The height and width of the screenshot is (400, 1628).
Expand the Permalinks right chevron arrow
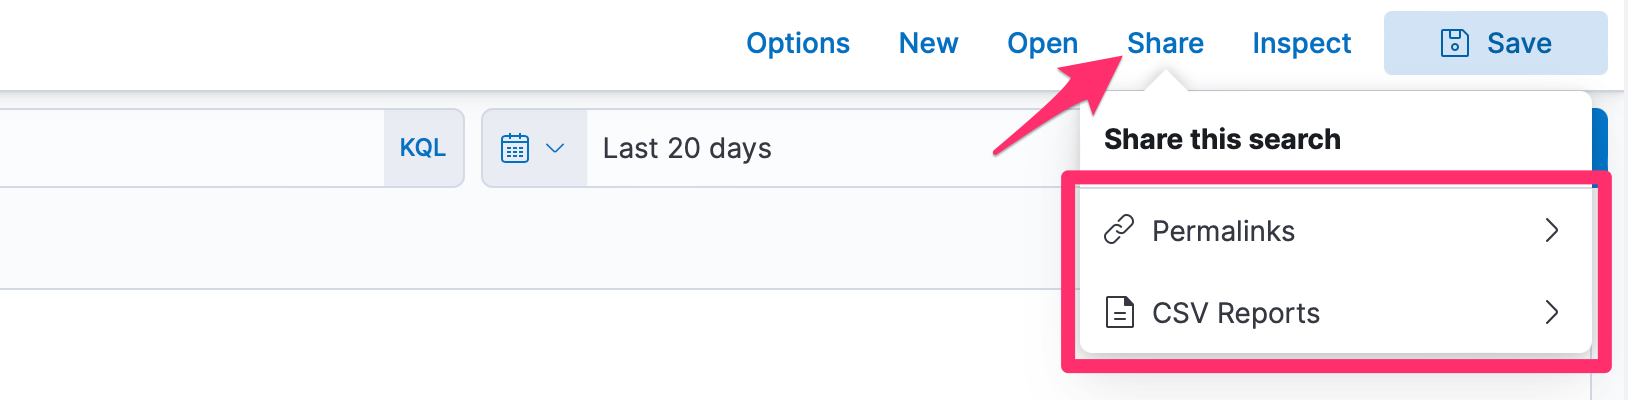1551,230
